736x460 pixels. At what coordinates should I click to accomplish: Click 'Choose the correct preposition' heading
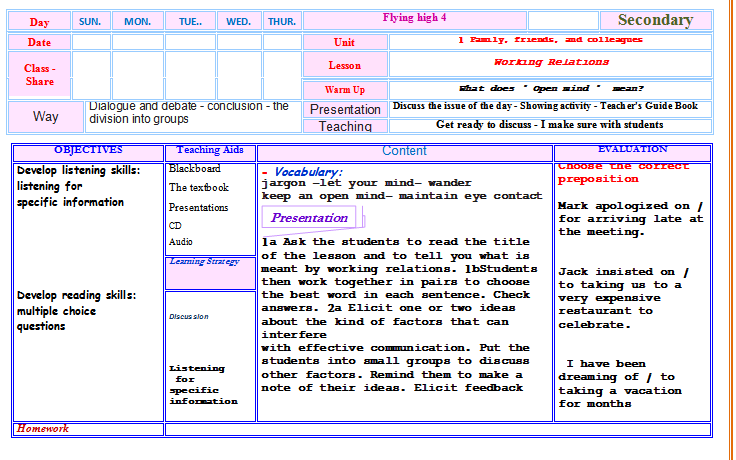tap(623, 173)
